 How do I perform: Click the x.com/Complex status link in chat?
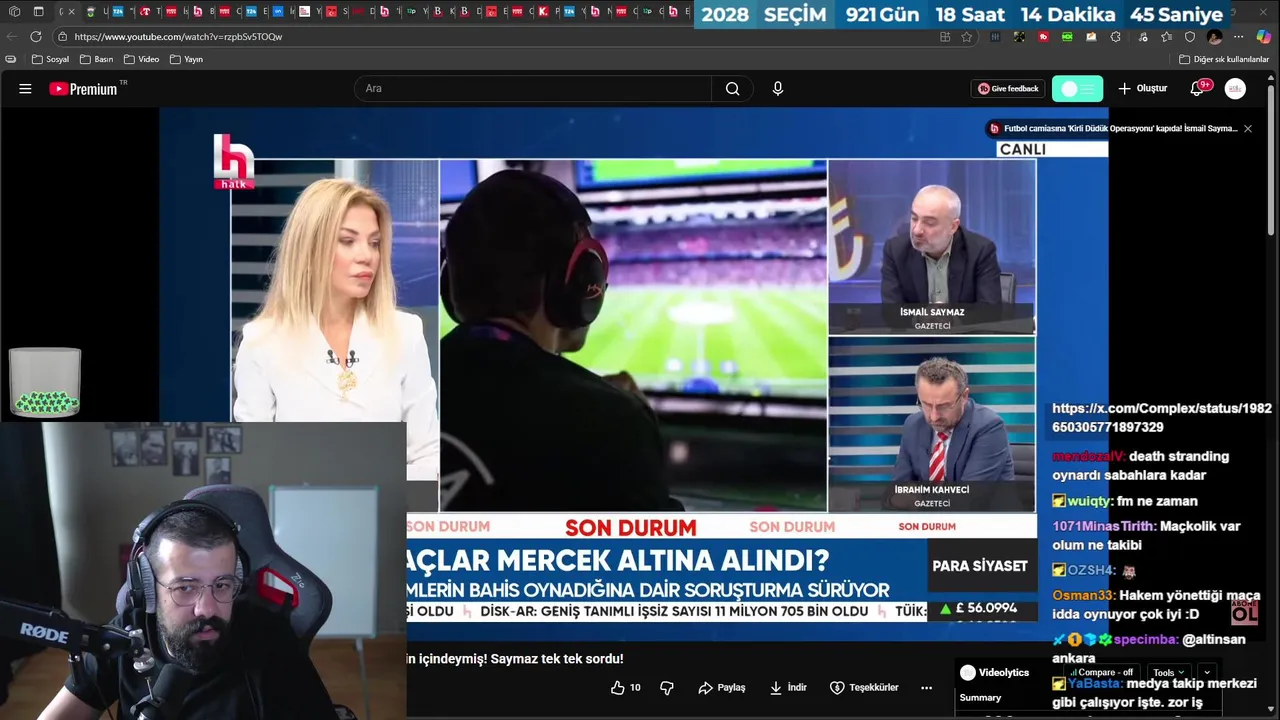point(1161,418)
